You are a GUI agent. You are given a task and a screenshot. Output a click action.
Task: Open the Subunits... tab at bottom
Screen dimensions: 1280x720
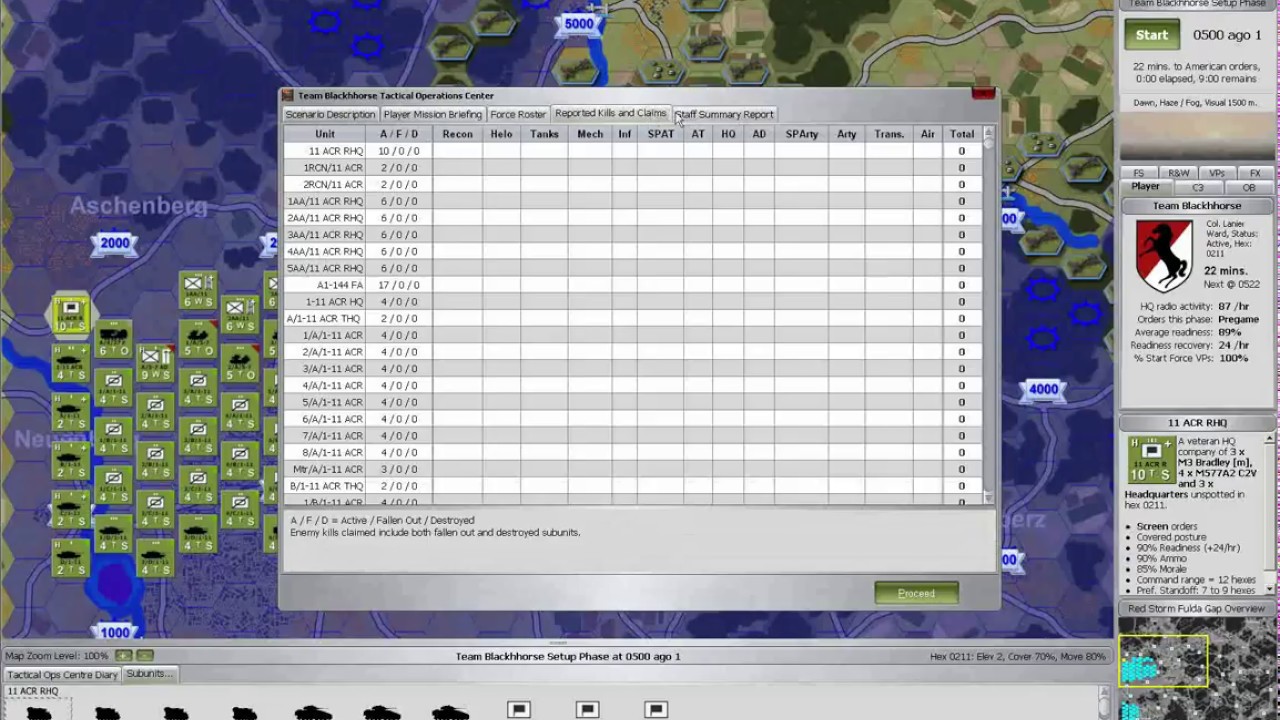(149, 674)
